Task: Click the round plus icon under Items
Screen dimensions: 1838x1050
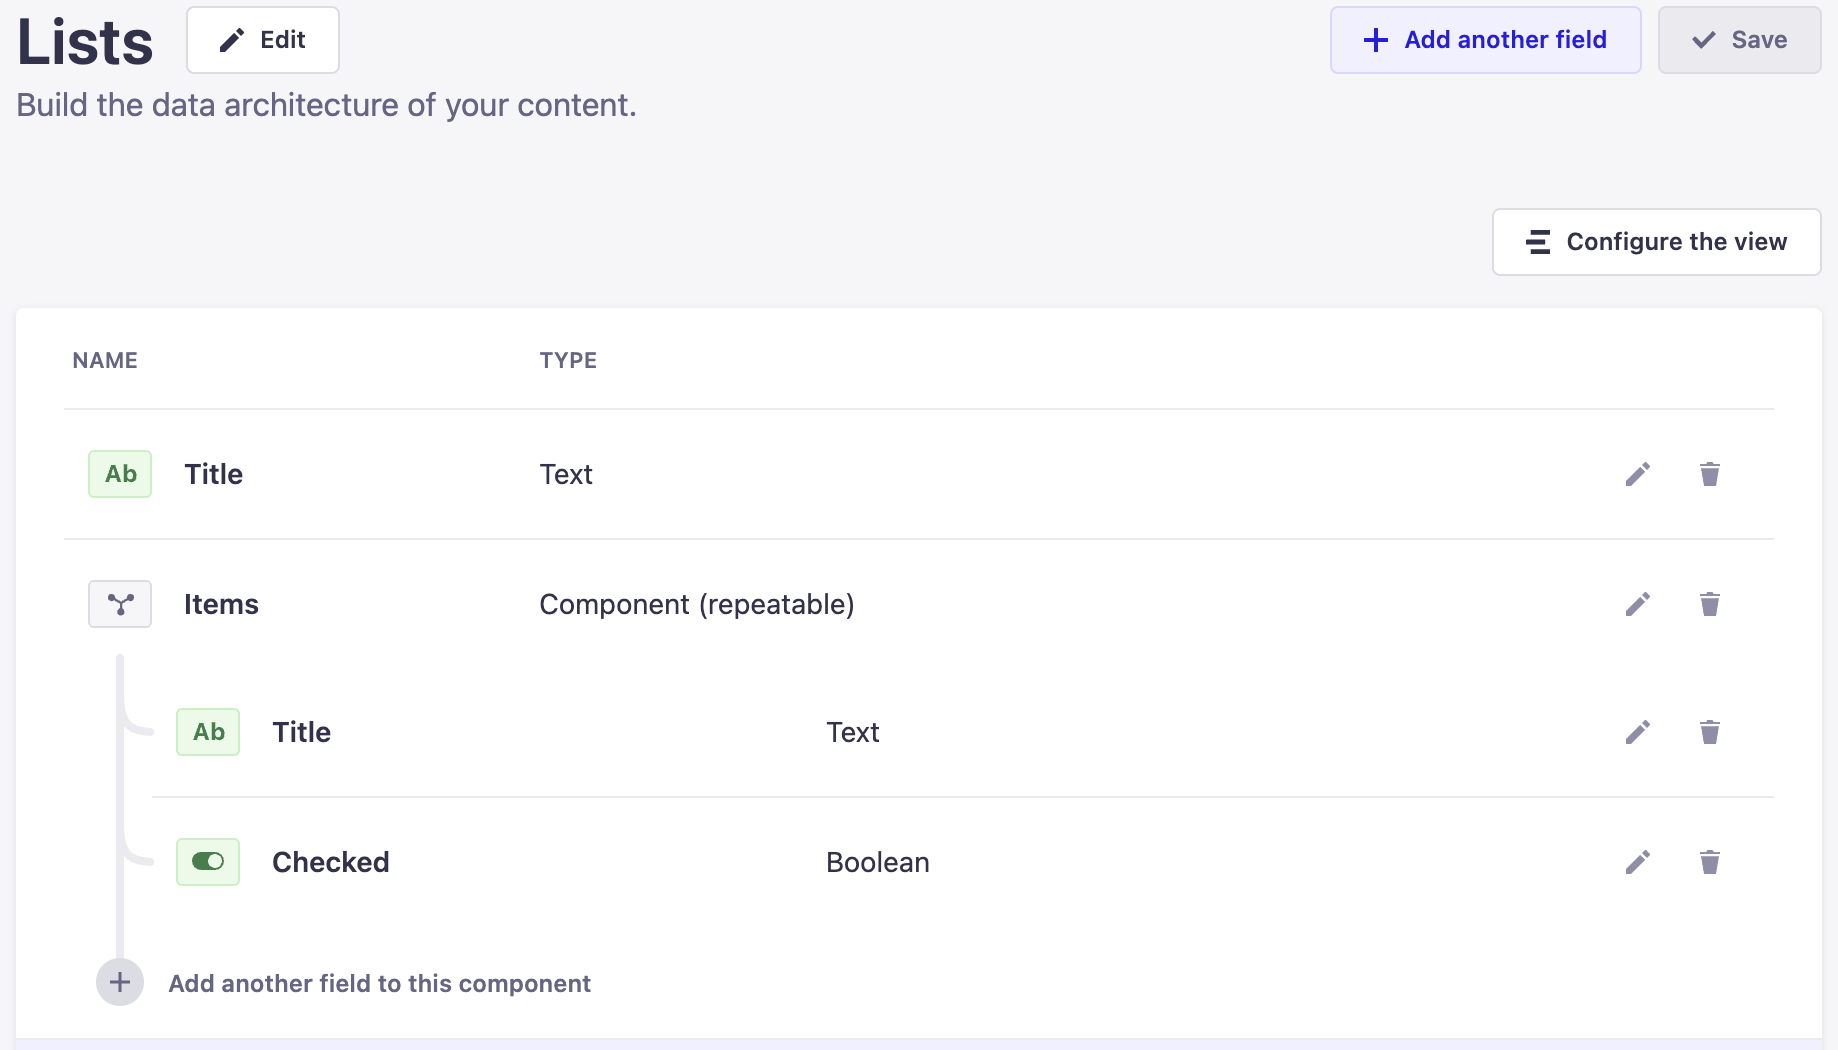Action: [x=120, y=982]
